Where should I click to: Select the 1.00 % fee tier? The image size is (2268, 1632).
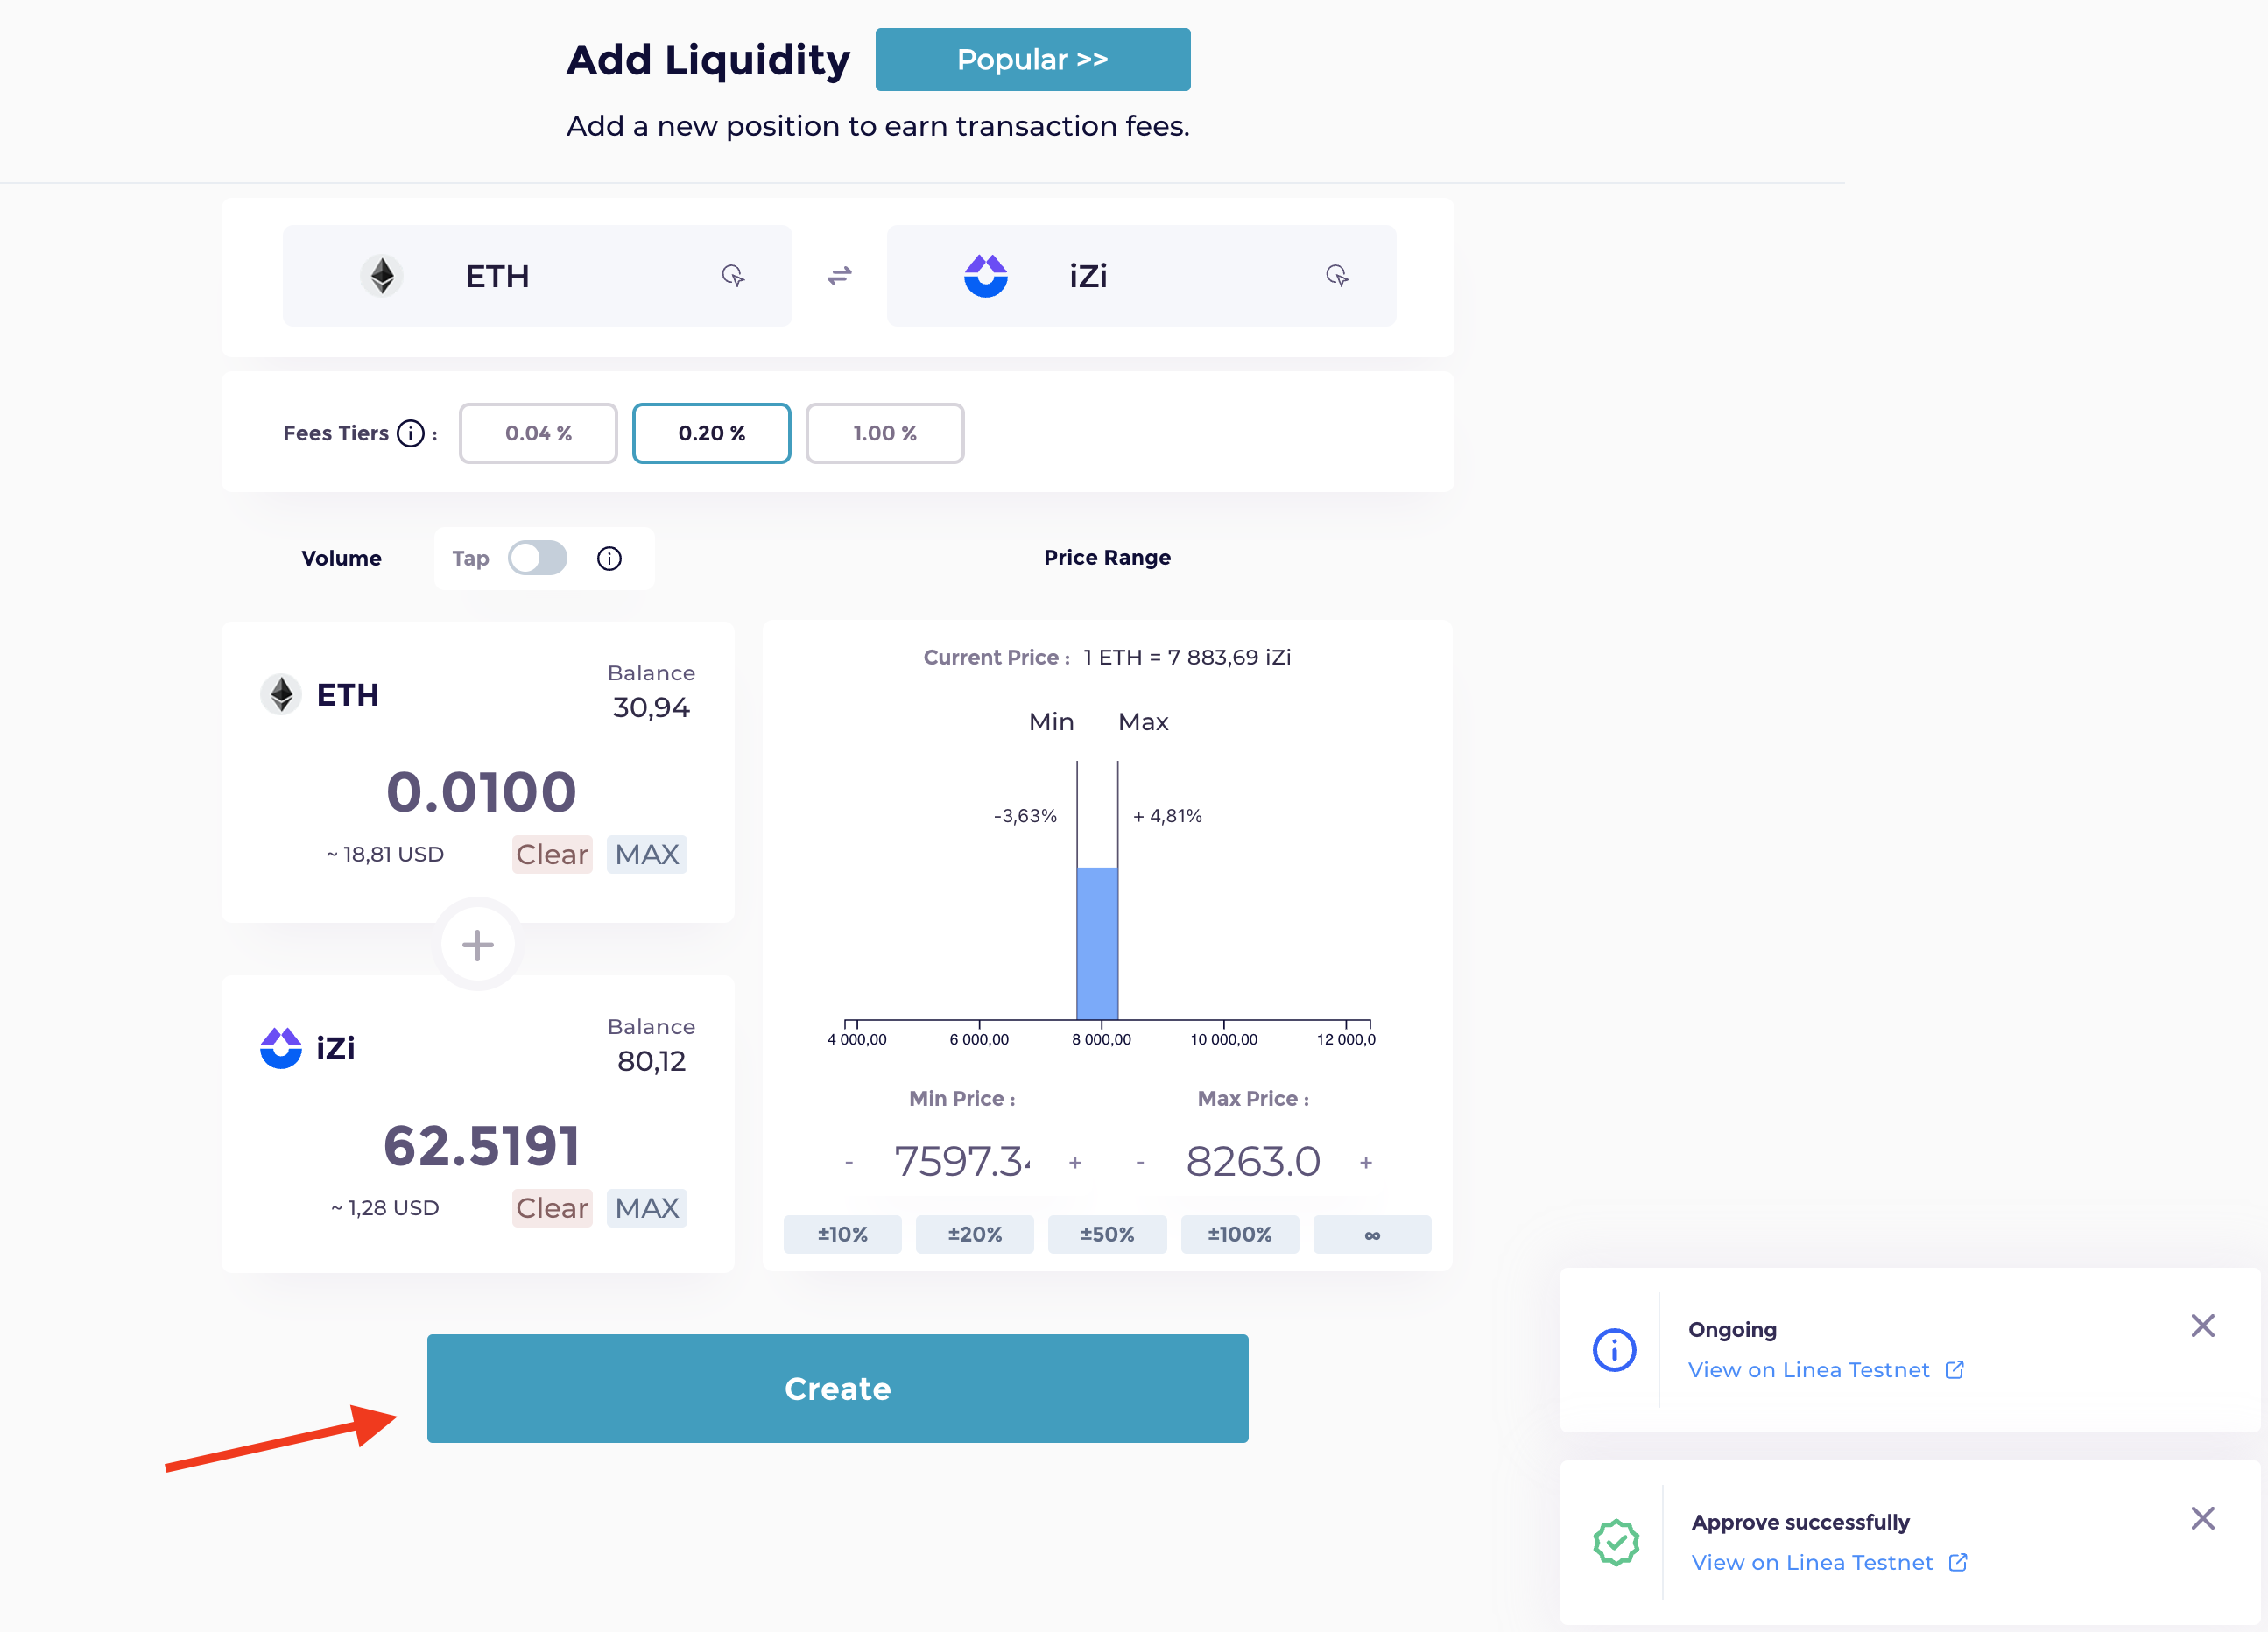point(884,433)
